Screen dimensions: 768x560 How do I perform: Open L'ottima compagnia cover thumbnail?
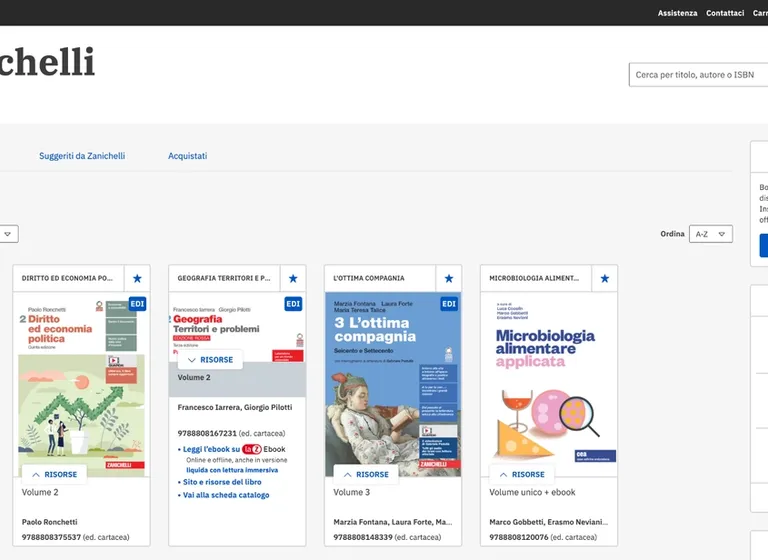point(393,385)
